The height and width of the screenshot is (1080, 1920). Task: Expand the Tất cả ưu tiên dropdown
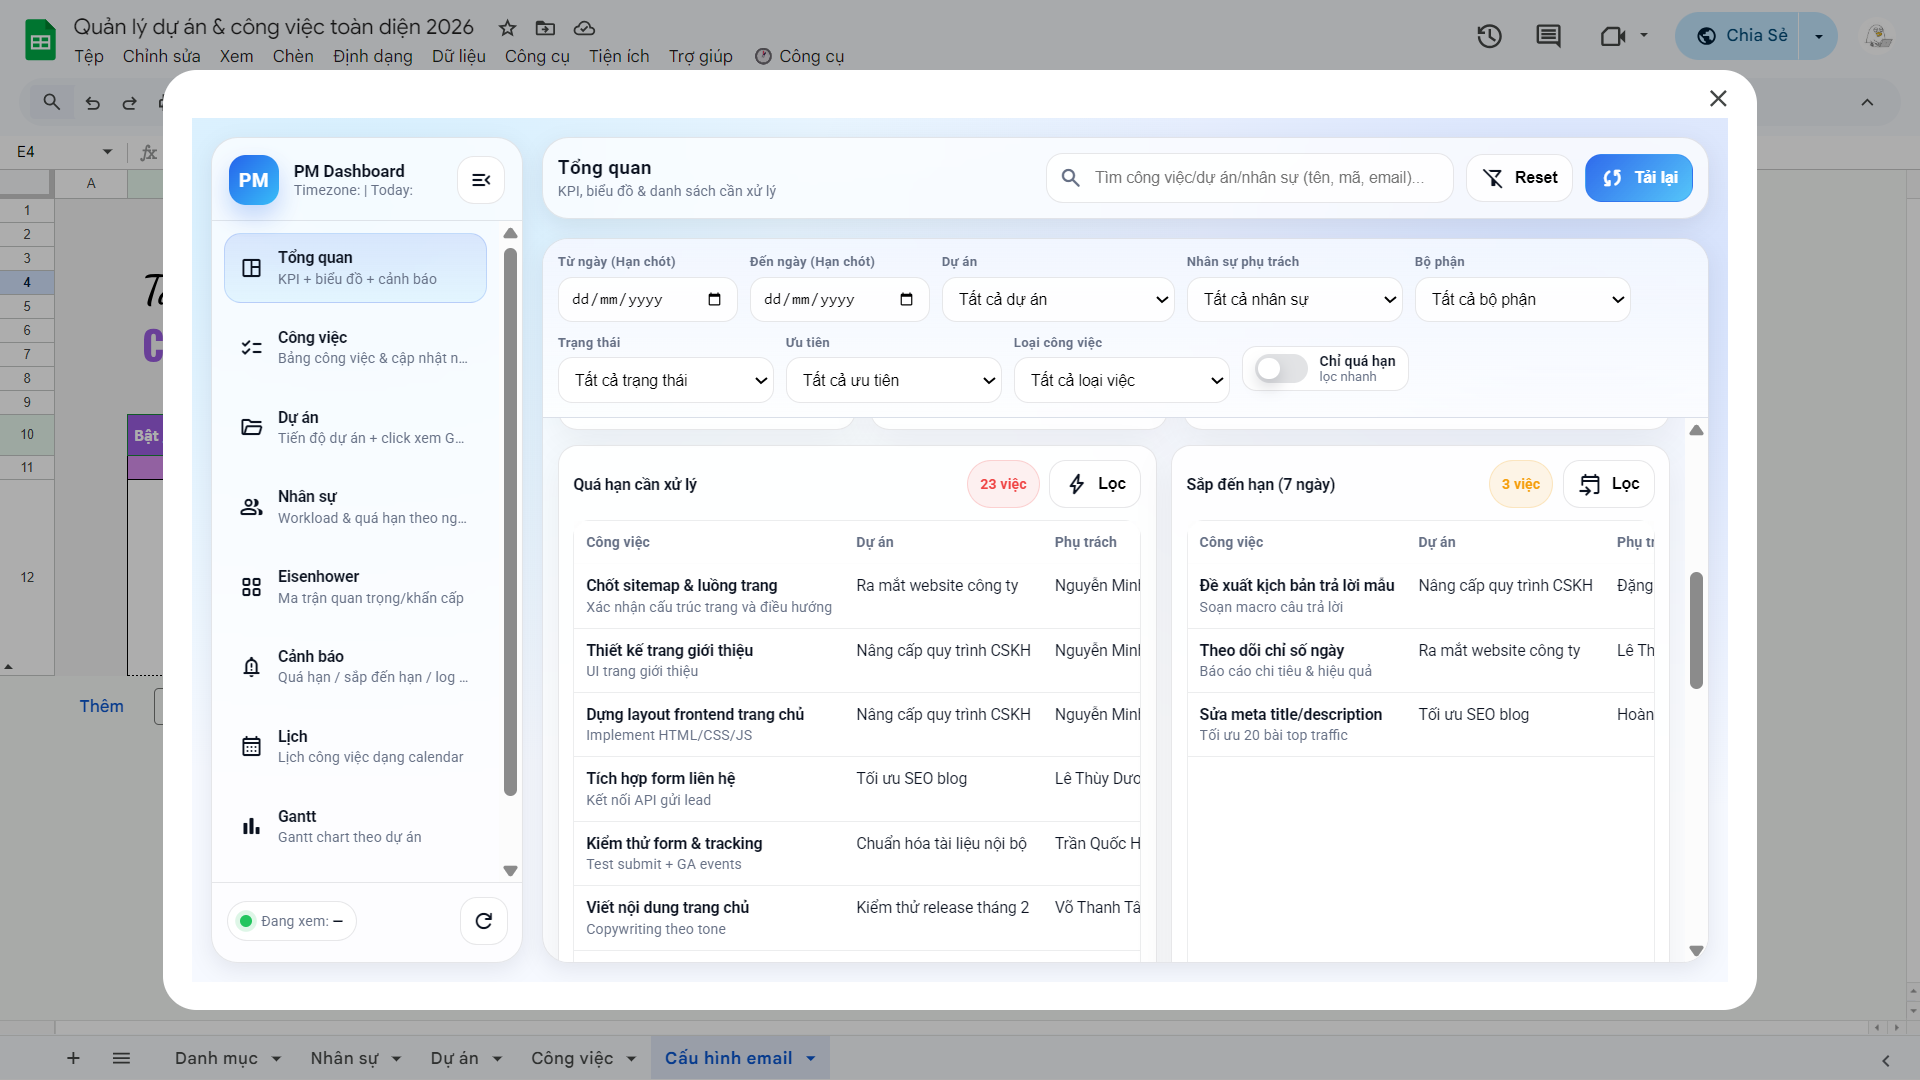[x=893, y=381]
